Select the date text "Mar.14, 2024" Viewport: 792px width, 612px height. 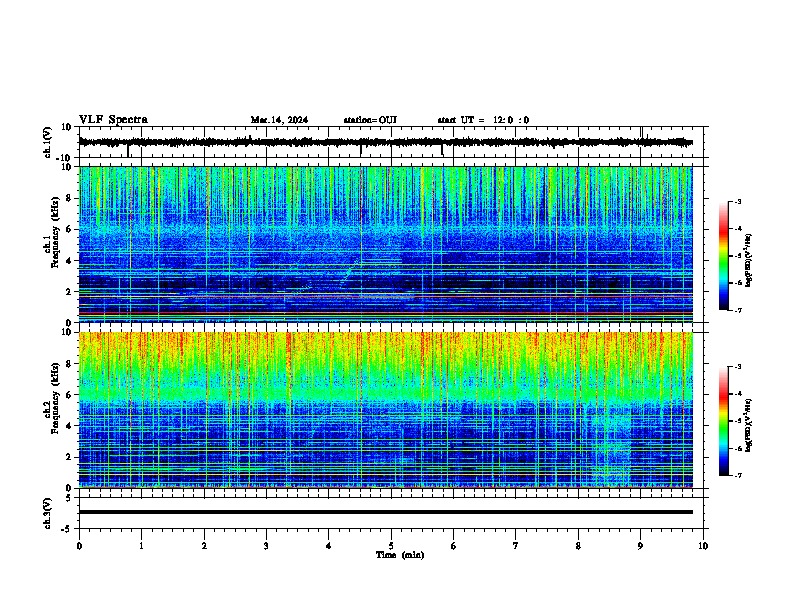click(x=279, y=120)
